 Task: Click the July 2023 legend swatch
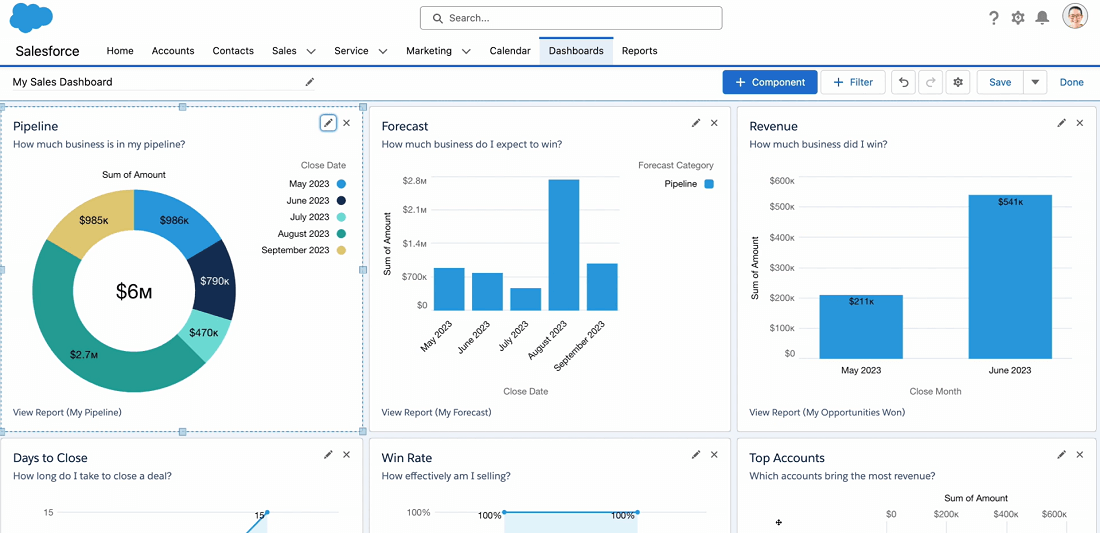click(341, 217)
